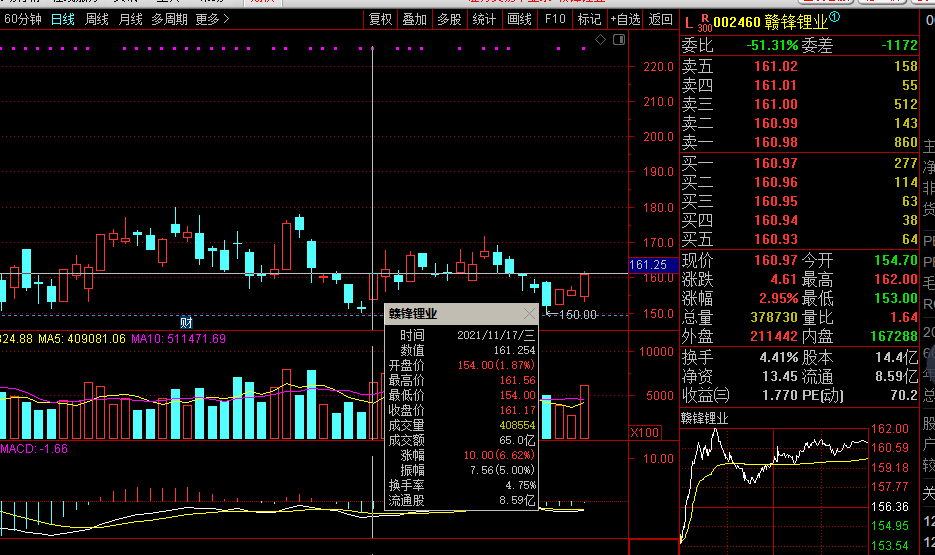This screenshot has width=935, height=555.
Task: Click the 开盘价 154.00(1.87%) popup row
Action: [x=462, y=365]
